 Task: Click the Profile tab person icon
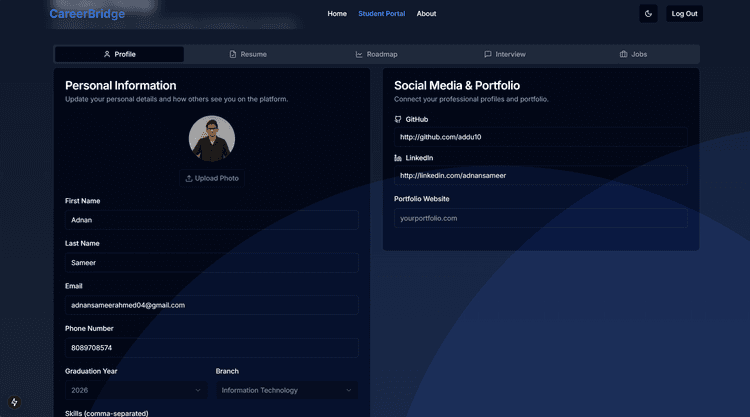[107, 54]
